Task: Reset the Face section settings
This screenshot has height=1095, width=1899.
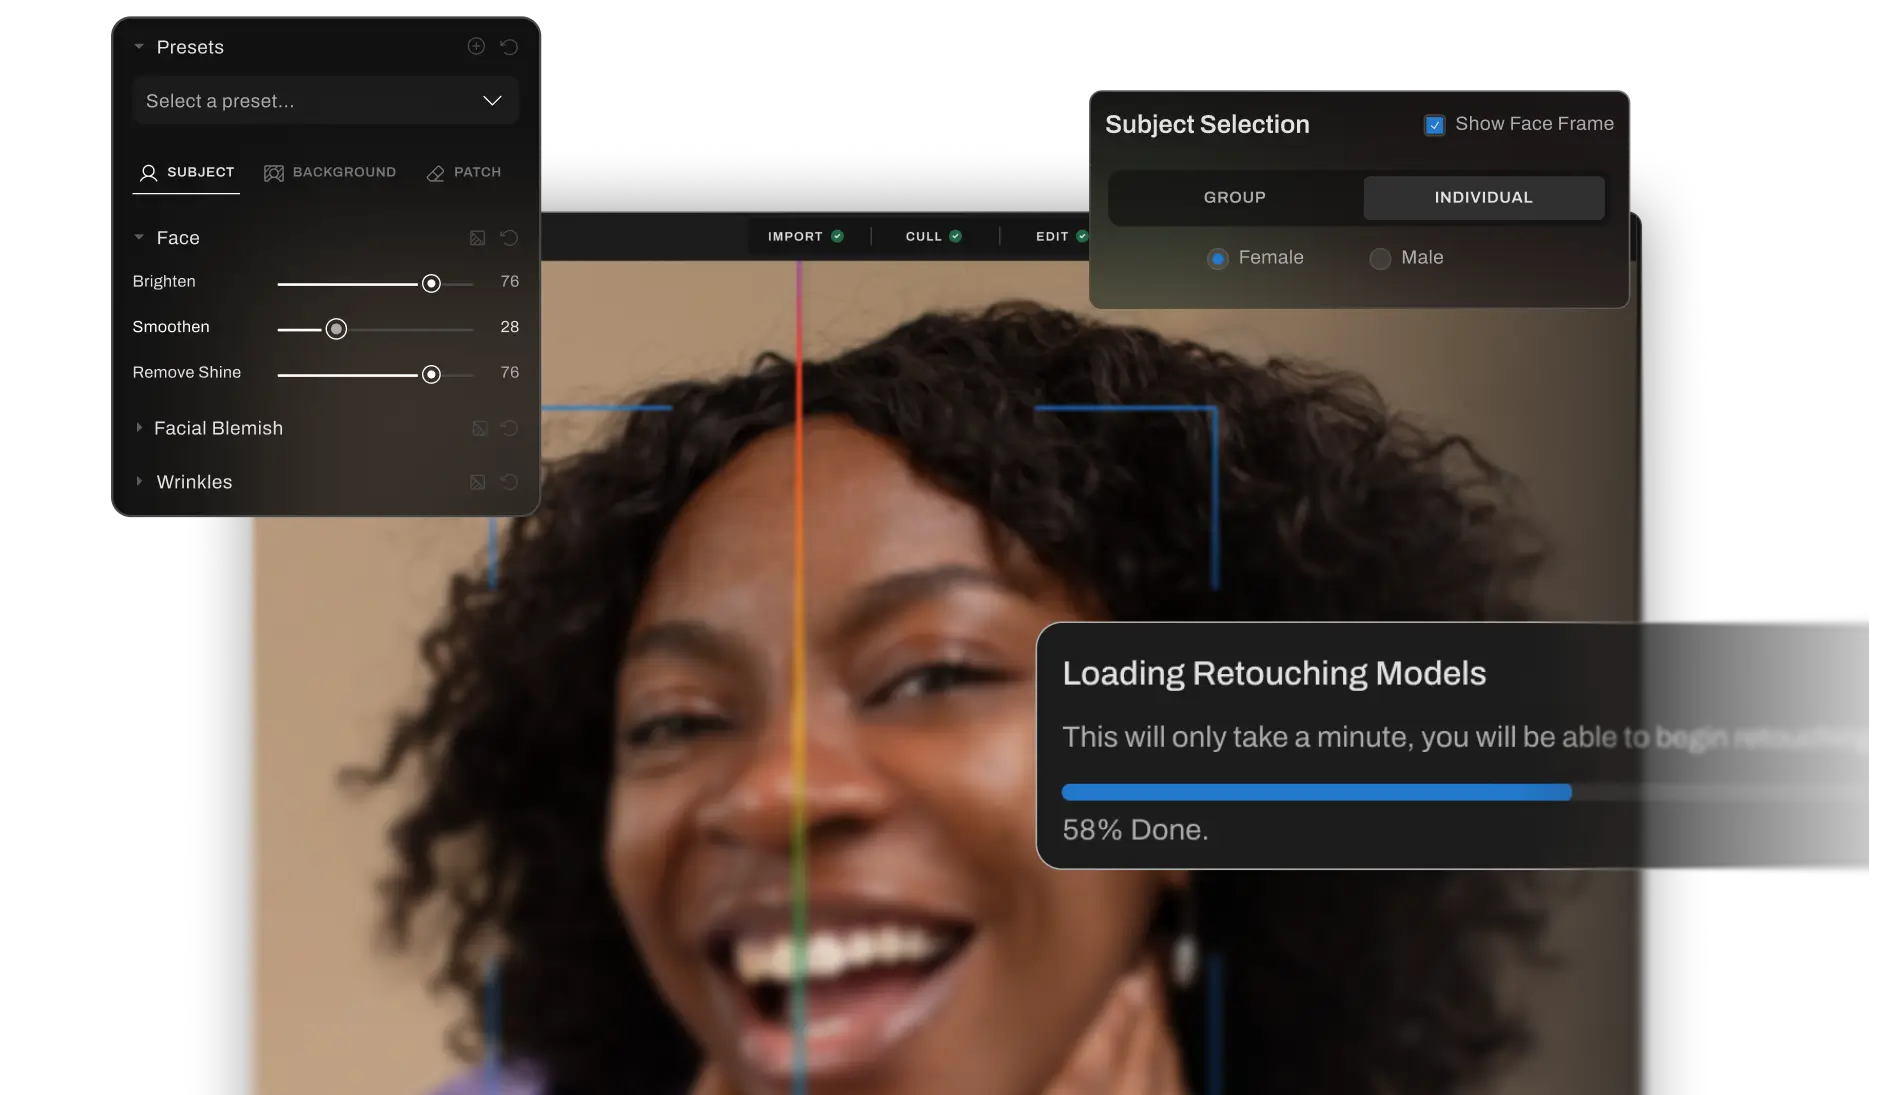Action: 509,238
